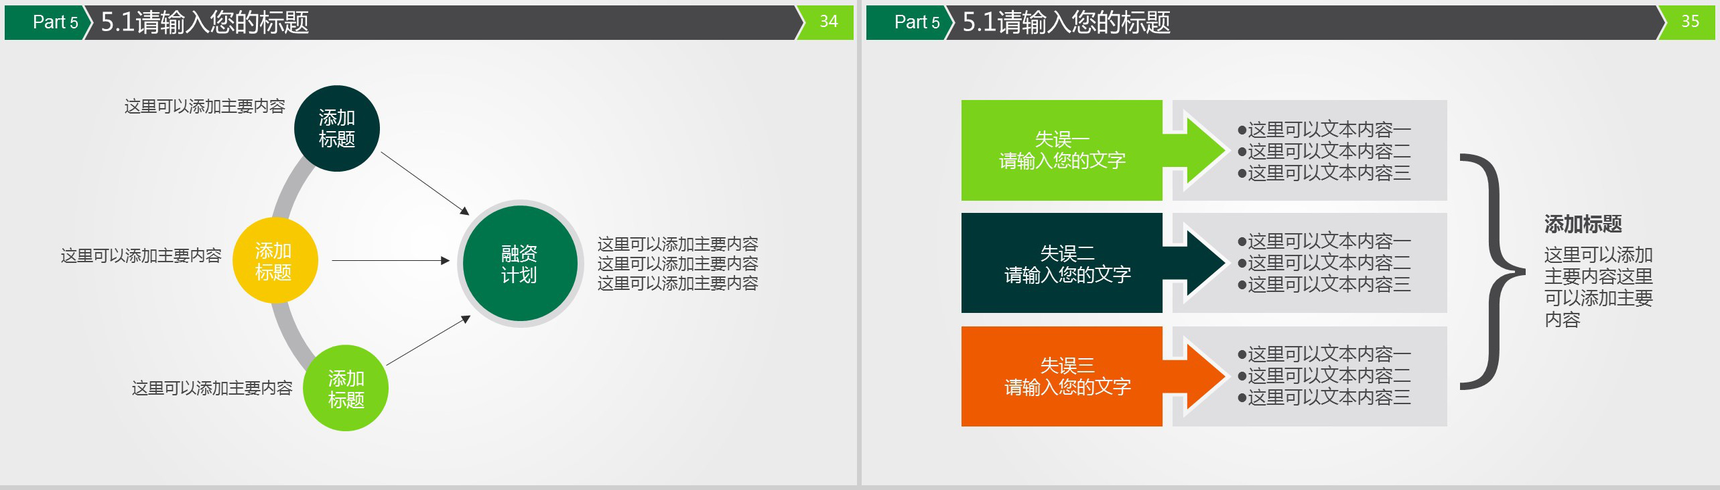Select the bullet text box next to 失误一
The height and width of the screenshot is (490, 1720).
[1324, 151]
